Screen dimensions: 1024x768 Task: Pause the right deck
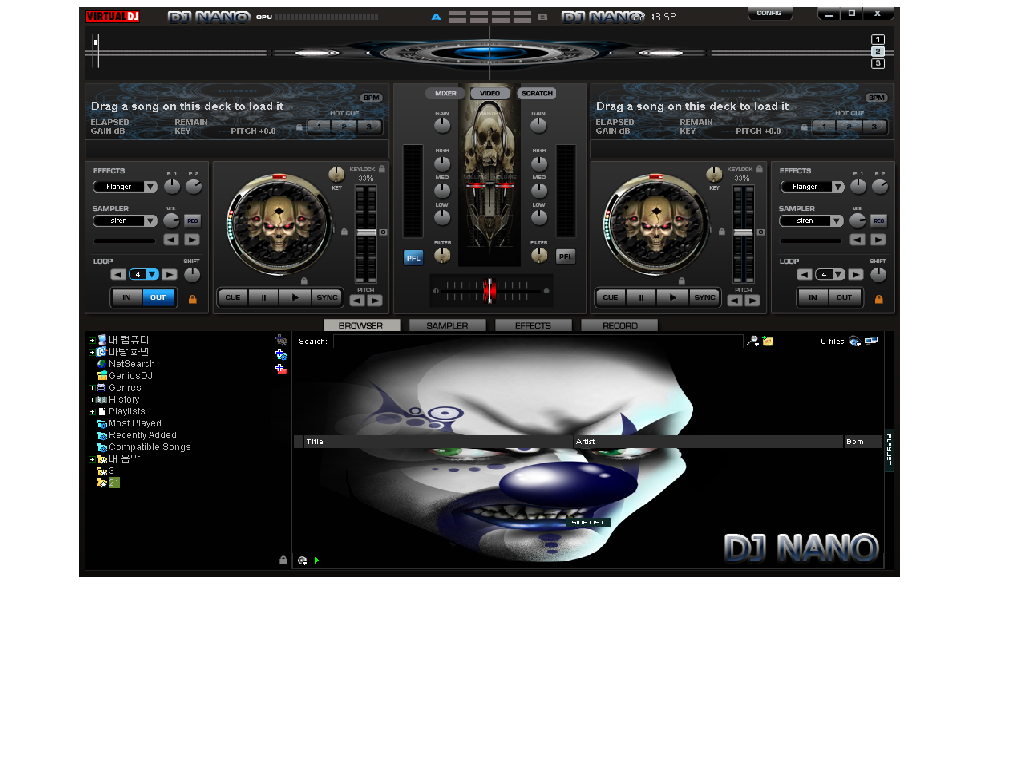coord(641,298)
